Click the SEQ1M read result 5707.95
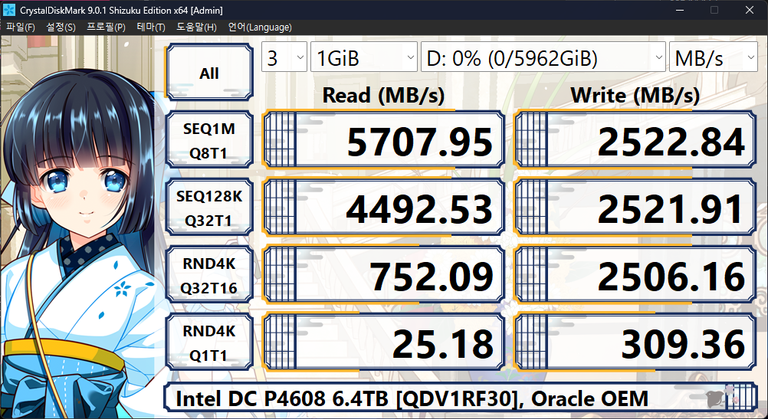The height and width of the screenshot is (419, 768). pyautogui.click(x=384, y=140)
